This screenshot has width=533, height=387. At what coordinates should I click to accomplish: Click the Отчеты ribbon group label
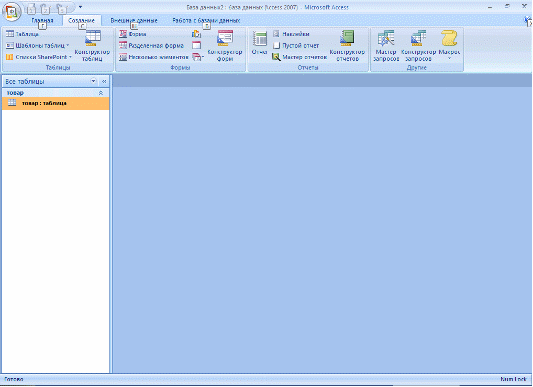point(308,68)
